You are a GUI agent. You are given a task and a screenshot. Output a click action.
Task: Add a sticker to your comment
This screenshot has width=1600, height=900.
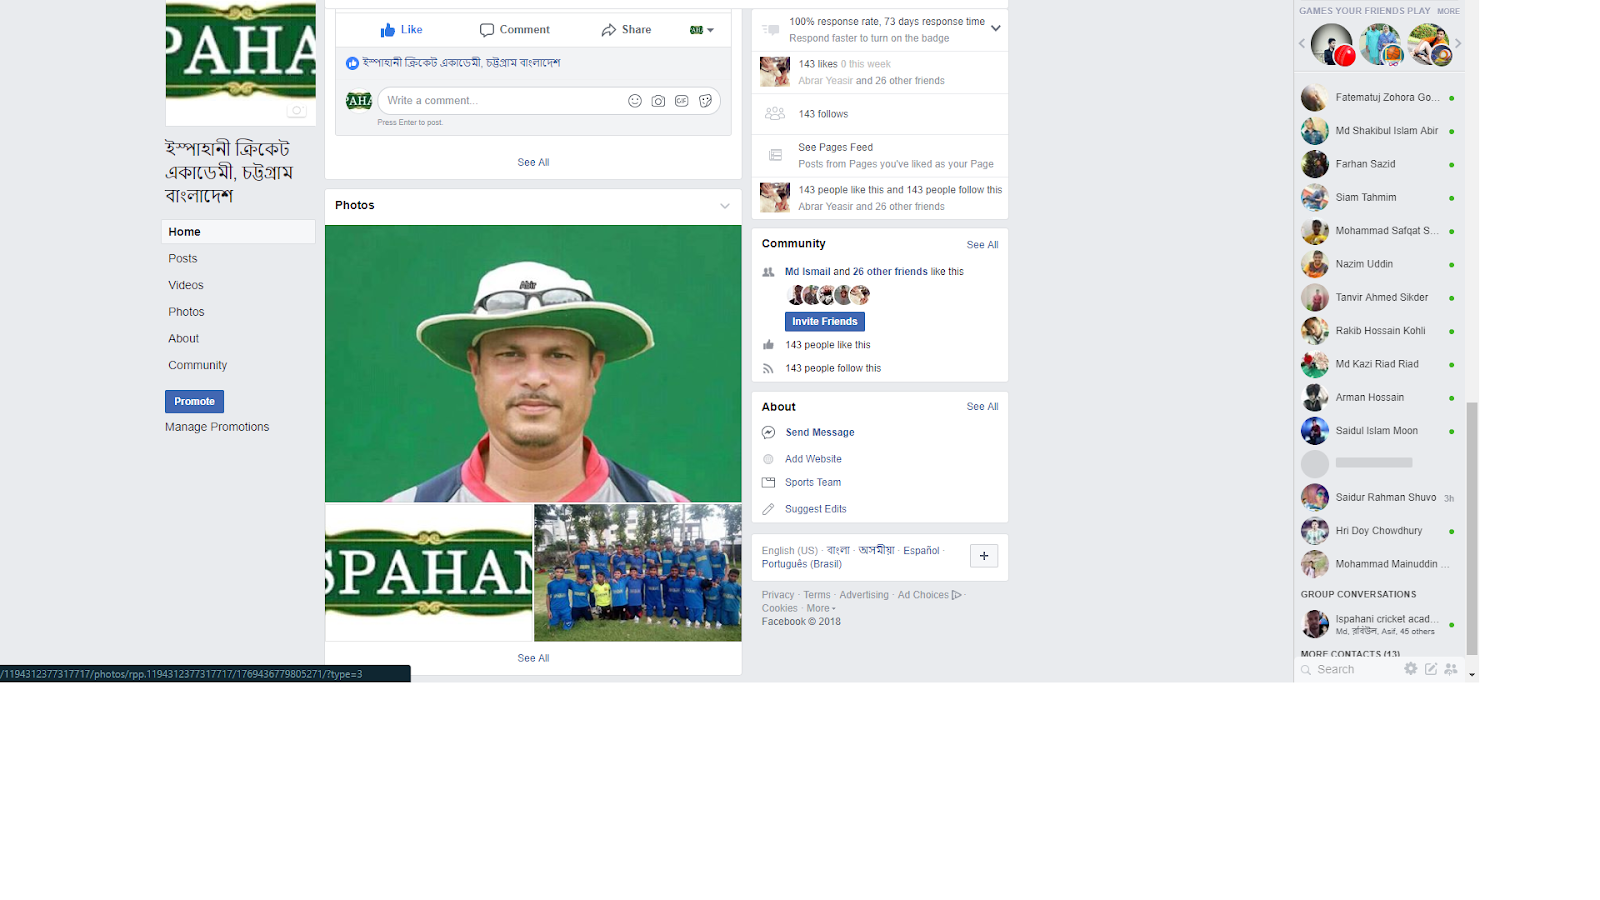705,100
